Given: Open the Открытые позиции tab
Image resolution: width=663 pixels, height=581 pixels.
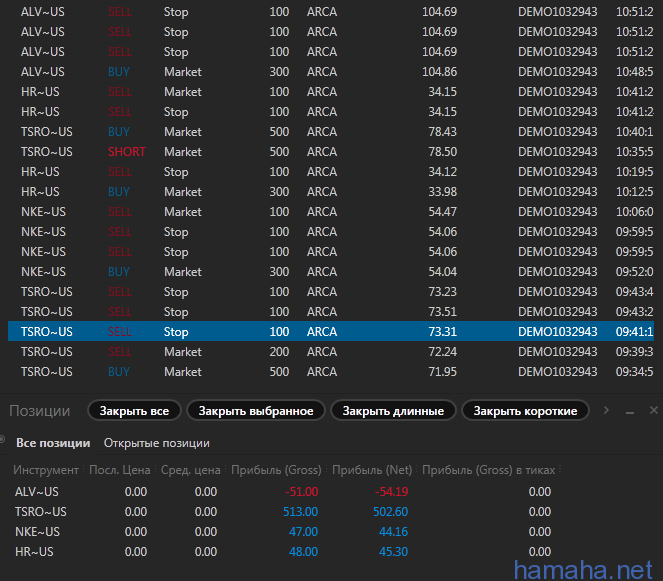Looking at the screenshot, I should coord(156,443).
